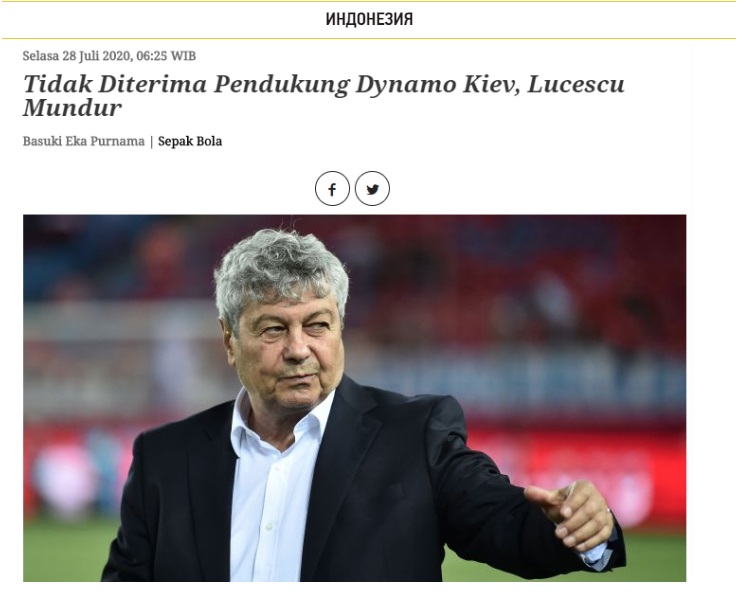749x604 pixels.
Task: Click the date Selasa 28 Juli 2020
Action: (x=76, y=56)
